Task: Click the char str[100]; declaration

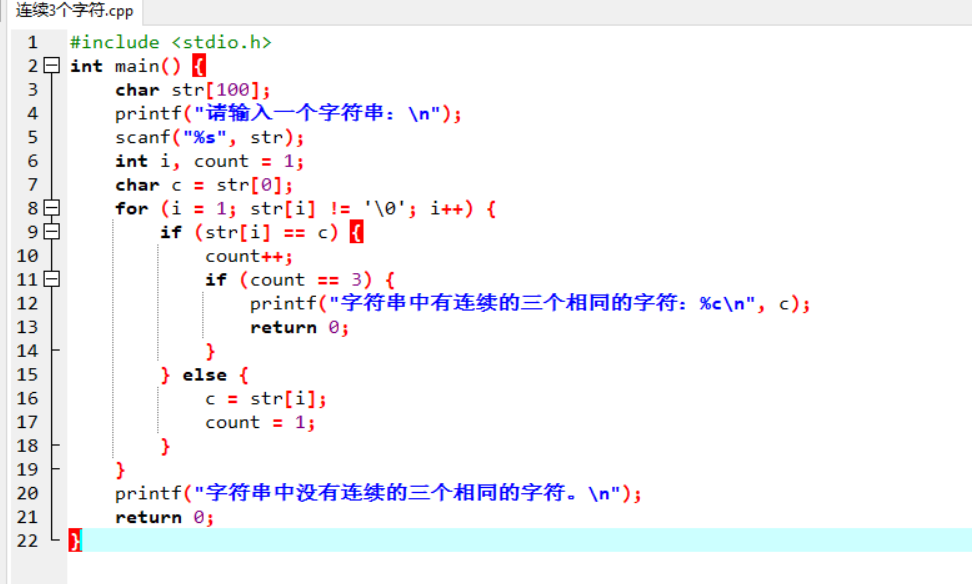Action: pyautogui.click(x=193, y=90)
